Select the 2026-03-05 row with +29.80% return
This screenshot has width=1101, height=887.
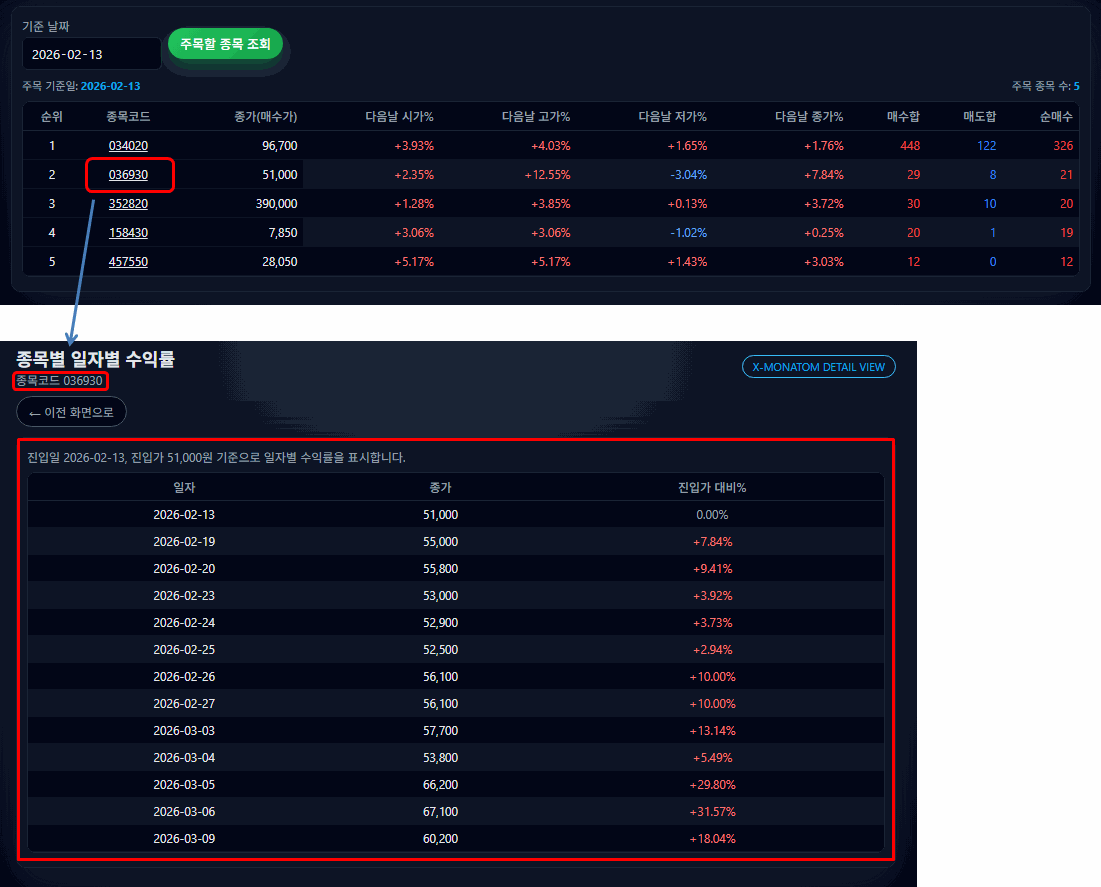tap(450, 784)
